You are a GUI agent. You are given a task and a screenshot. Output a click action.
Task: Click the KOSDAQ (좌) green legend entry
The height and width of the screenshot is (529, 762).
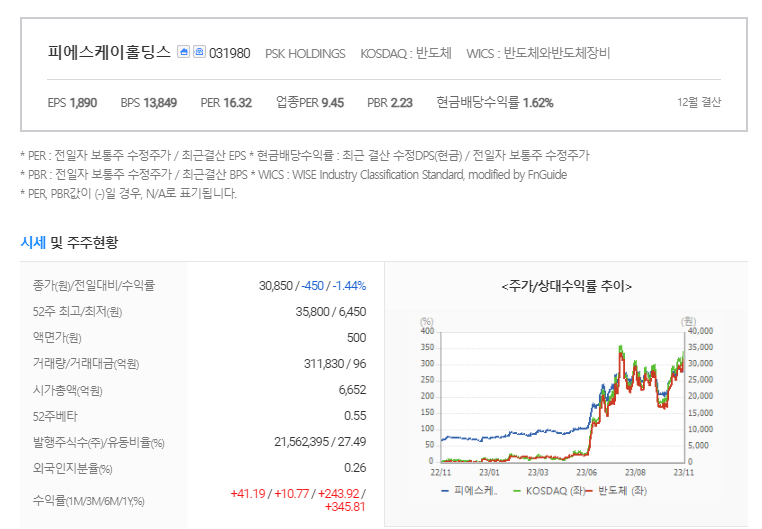tap(549, 491)
